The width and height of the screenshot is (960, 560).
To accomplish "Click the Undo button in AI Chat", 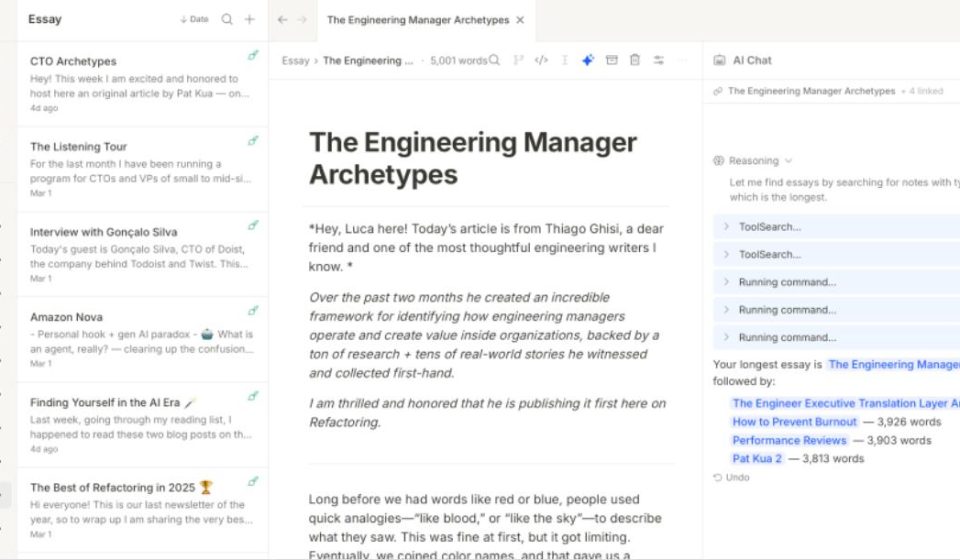I will (x=732, y=477).
